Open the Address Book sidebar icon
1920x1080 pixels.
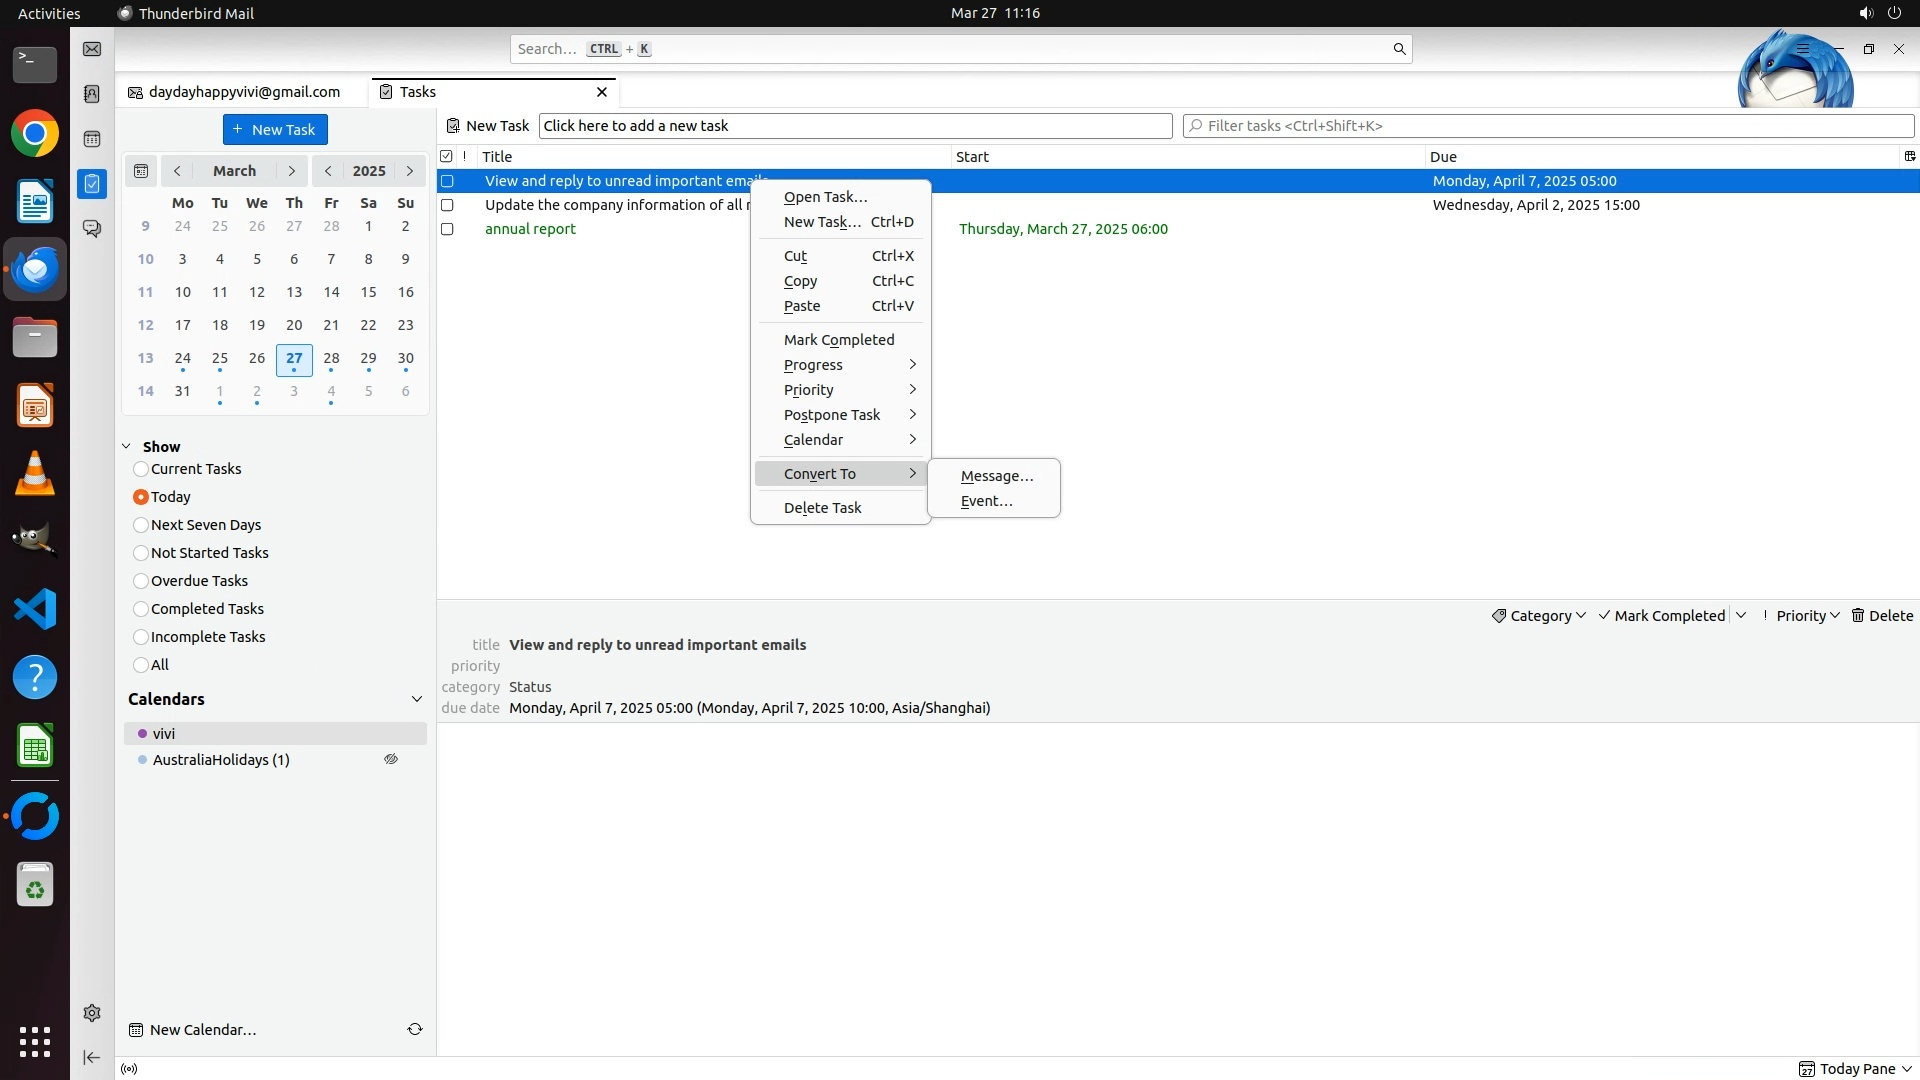point(92,94)
